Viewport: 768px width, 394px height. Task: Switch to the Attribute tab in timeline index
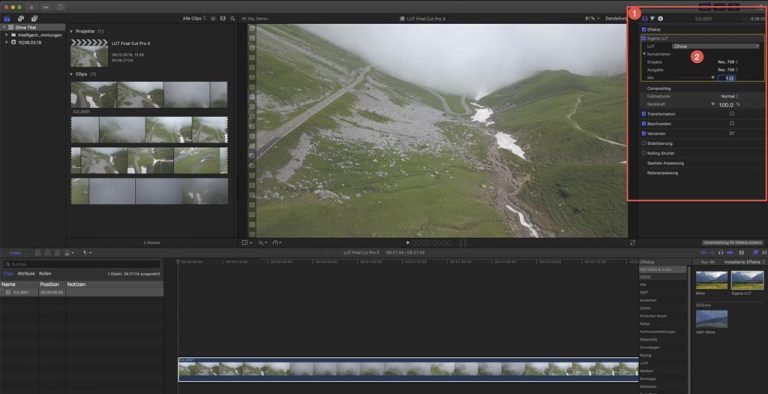click(x=26, y=273)
